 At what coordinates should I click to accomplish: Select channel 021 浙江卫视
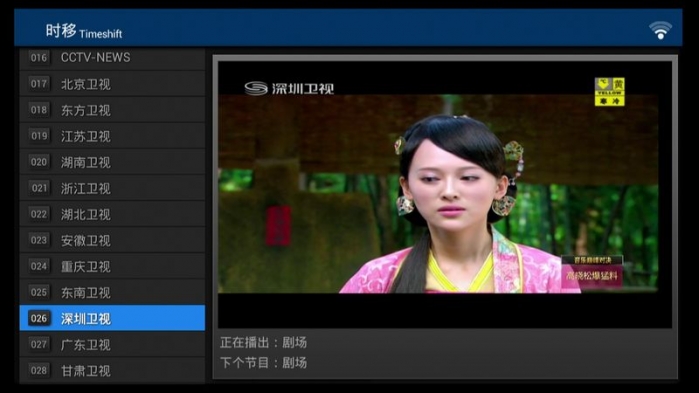click(x=112, y=188)
